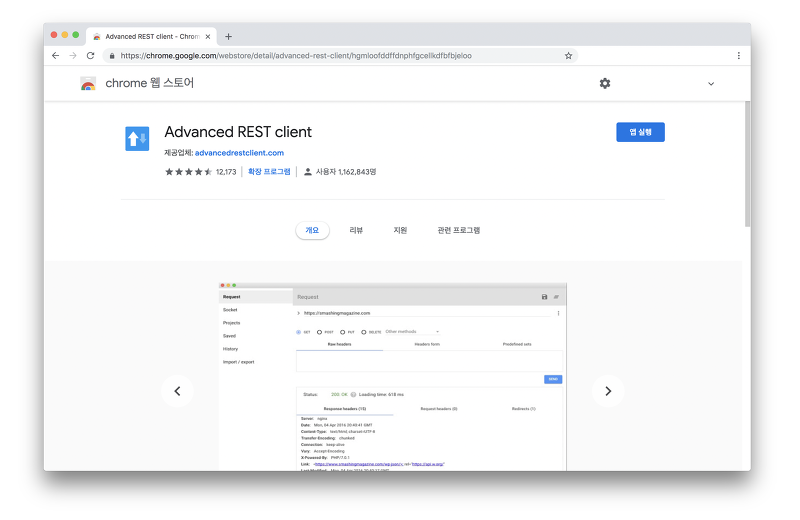
Task: Click the star rating
Action: click(x=188, y=172)
